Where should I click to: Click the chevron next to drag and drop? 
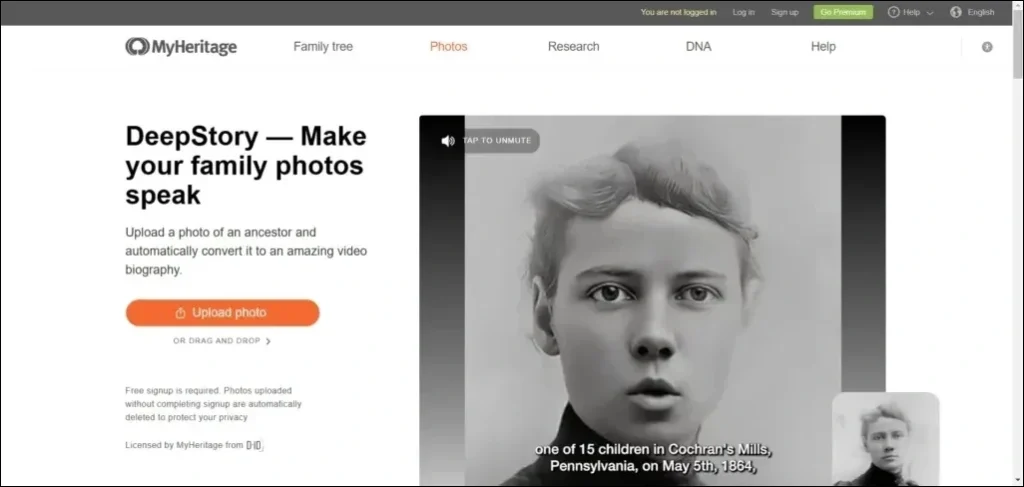click(268, 341)
